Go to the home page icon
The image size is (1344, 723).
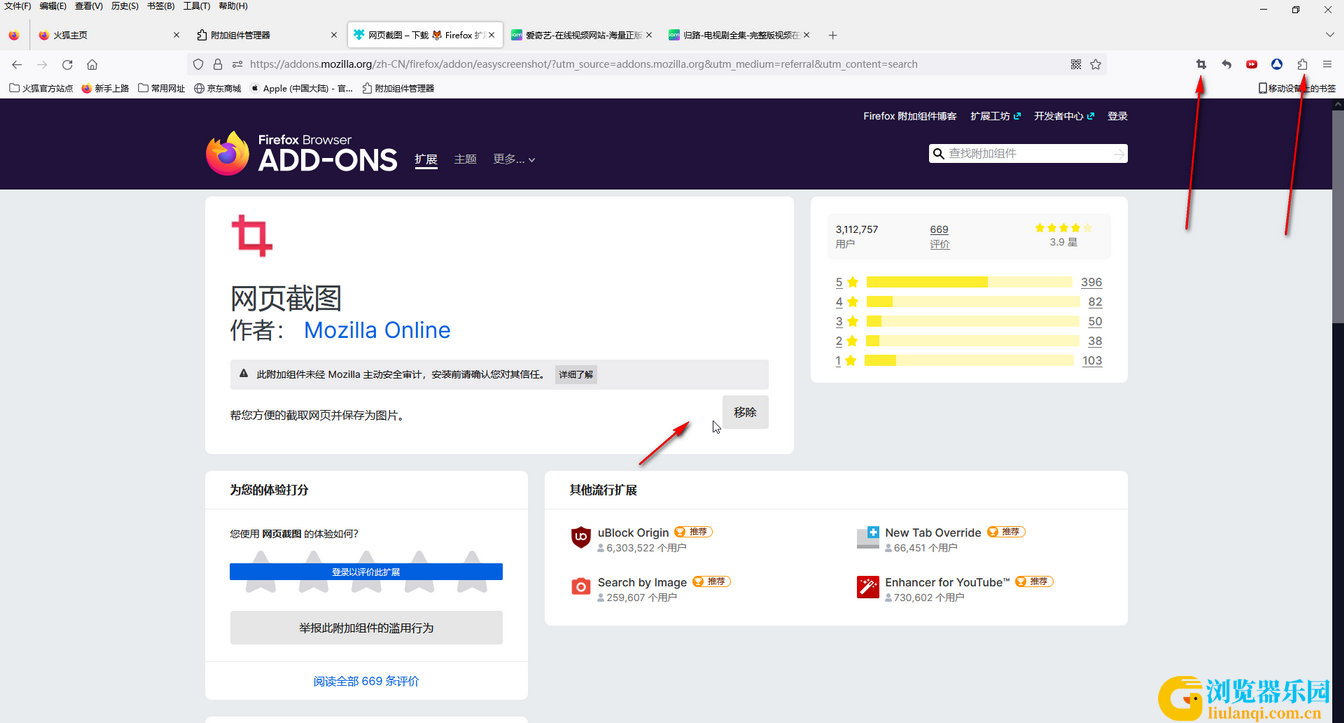coord(92,64)
